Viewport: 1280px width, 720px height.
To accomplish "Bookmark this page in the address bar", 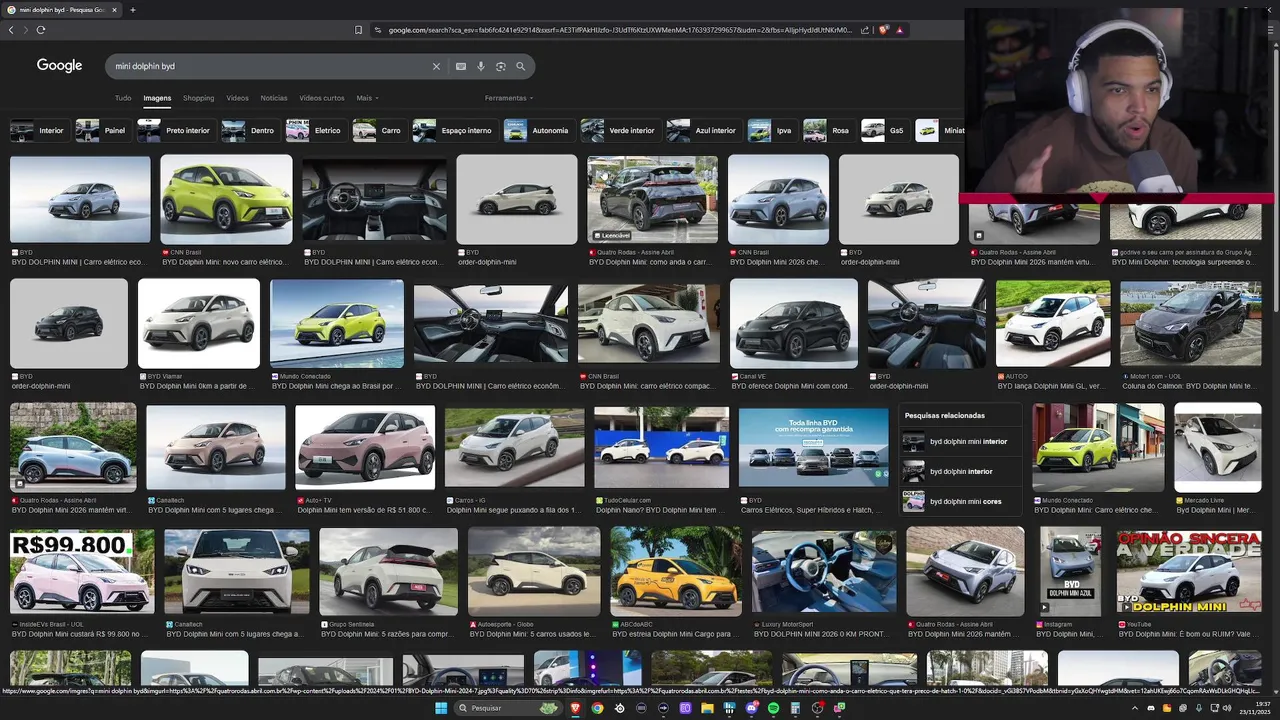I will tap(359, 30).
